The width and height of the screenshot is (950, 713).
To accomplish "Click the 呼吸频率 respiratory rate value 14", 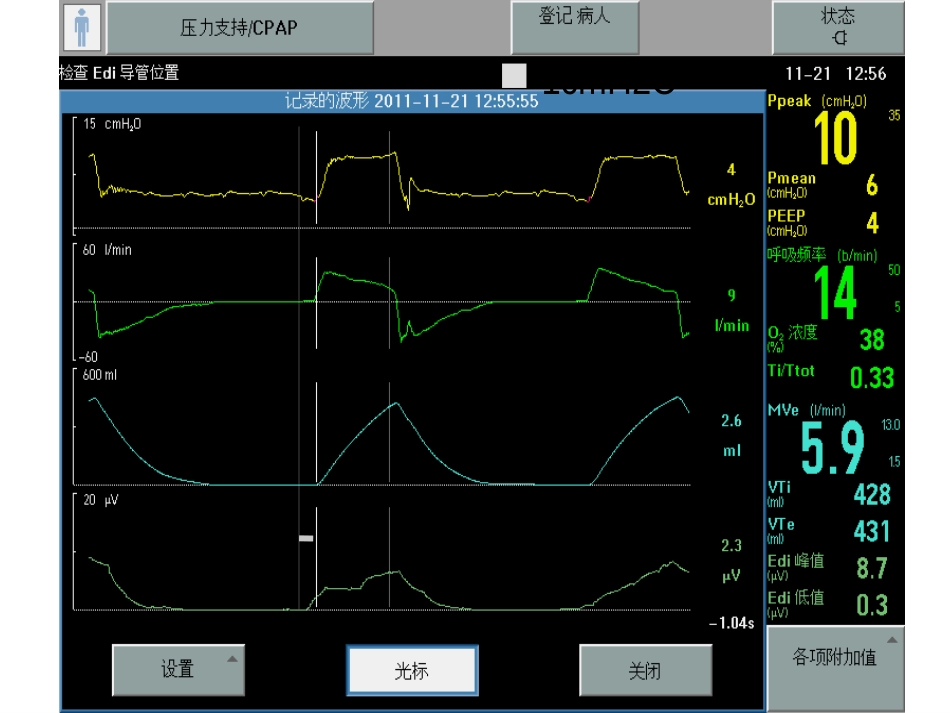I will click(x=835, y=293).
